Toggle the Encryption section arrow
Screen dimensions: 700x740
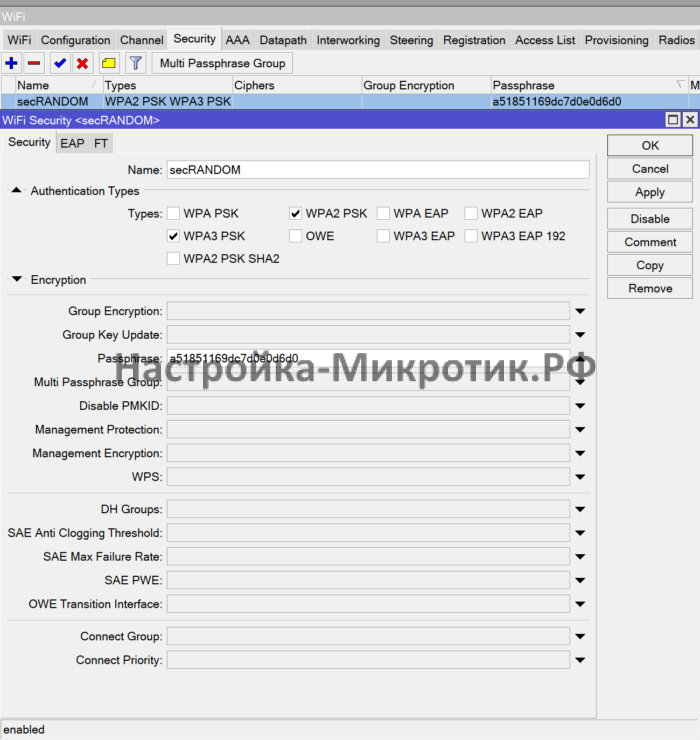point(17,279)
